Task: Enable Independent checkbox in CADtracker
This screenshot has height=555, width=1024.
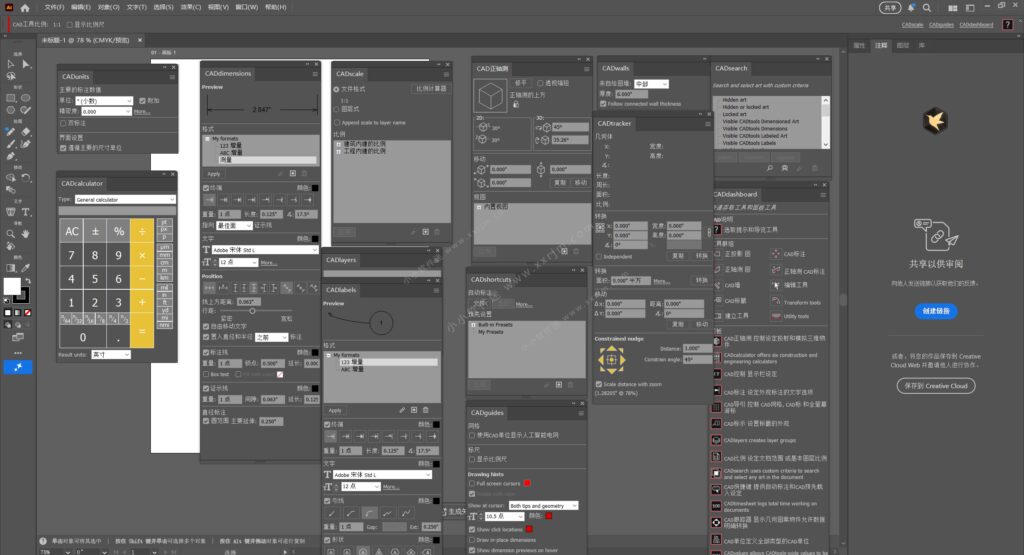Action: [598, 257]
